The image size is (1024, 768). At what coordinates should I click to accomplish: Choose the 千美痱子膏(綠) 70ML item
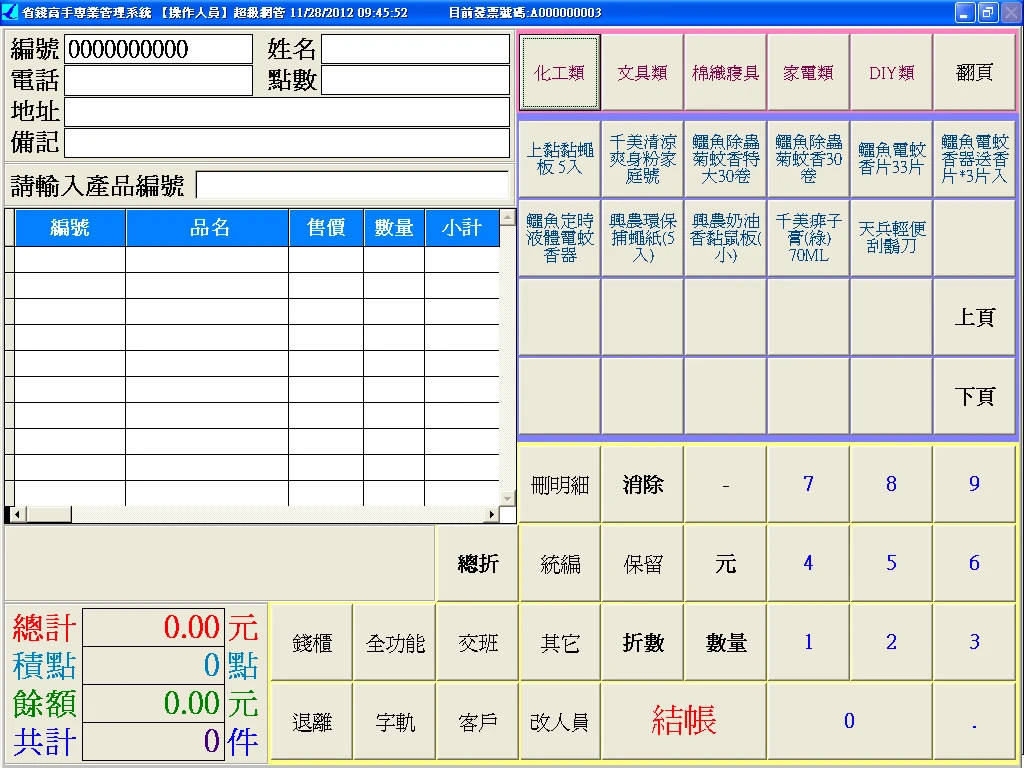[807, 236]
